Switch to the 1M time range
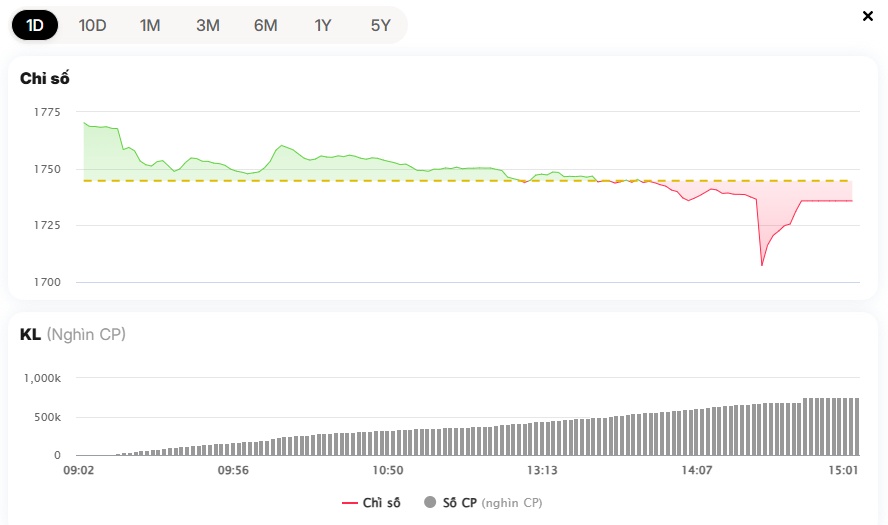 pos(150,25)
